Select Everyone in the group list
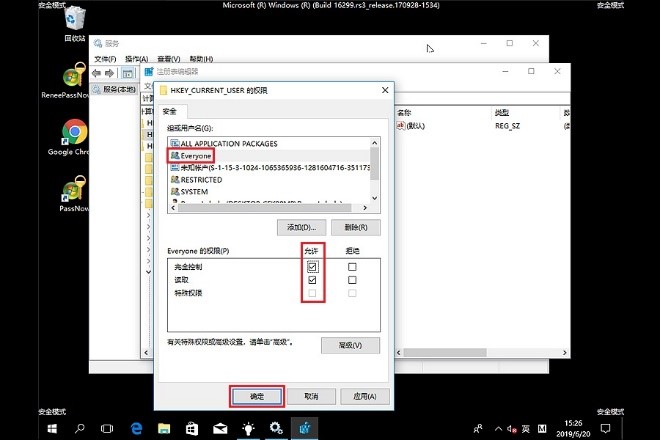 click(269, 156)
